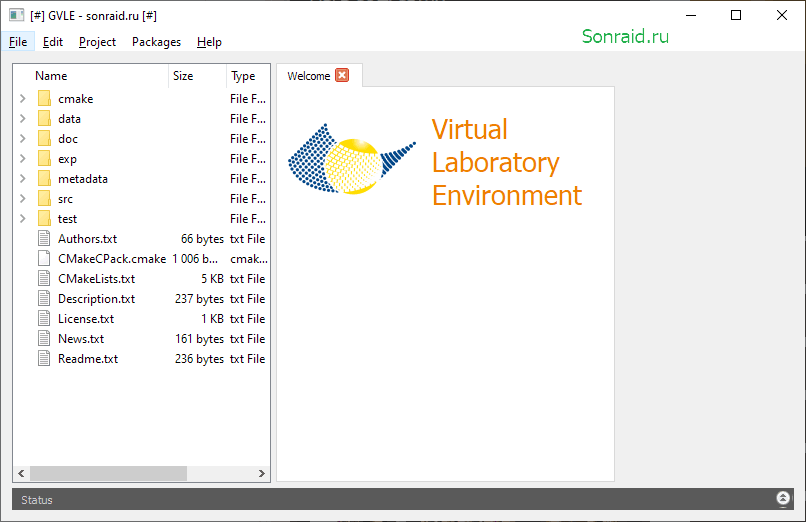Select the cmake folder name

click(76, 99)
